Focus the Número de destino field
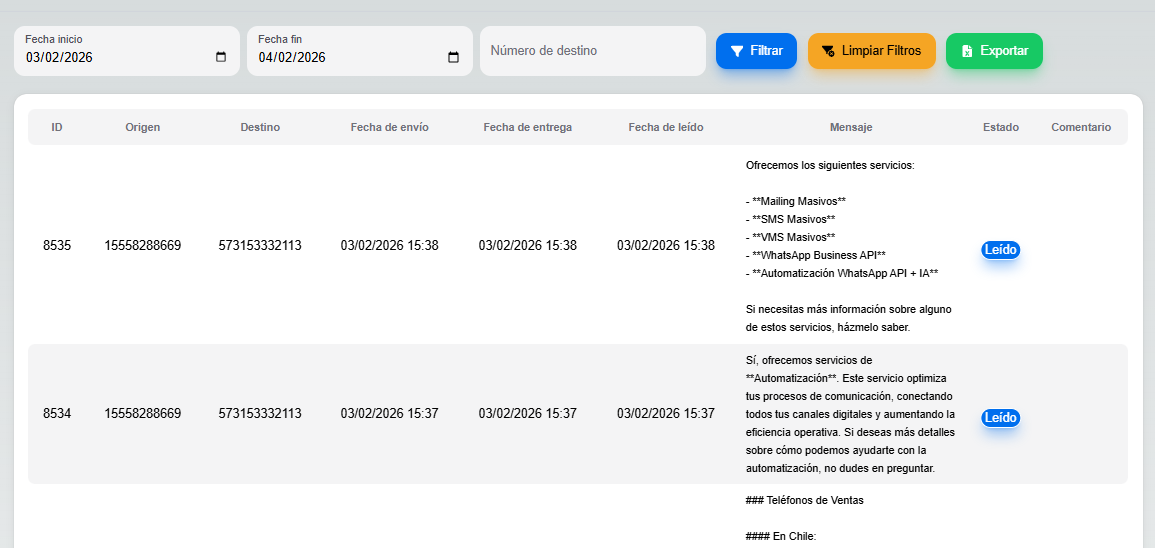This screenshot has width=1155, height=548. click(592, 51)
